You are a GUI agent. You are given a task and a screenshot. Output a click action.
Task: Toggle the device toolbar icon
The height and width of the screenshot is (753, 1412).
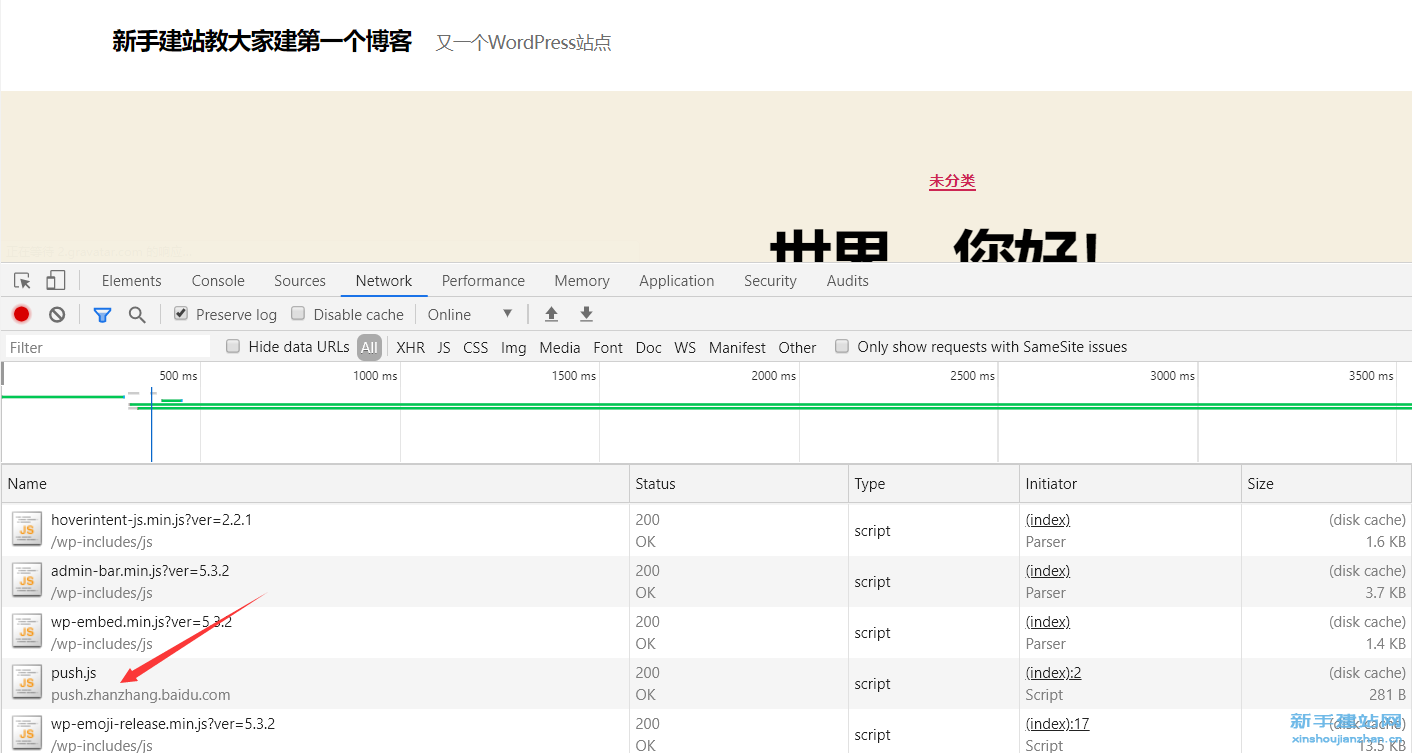(56, 281)
